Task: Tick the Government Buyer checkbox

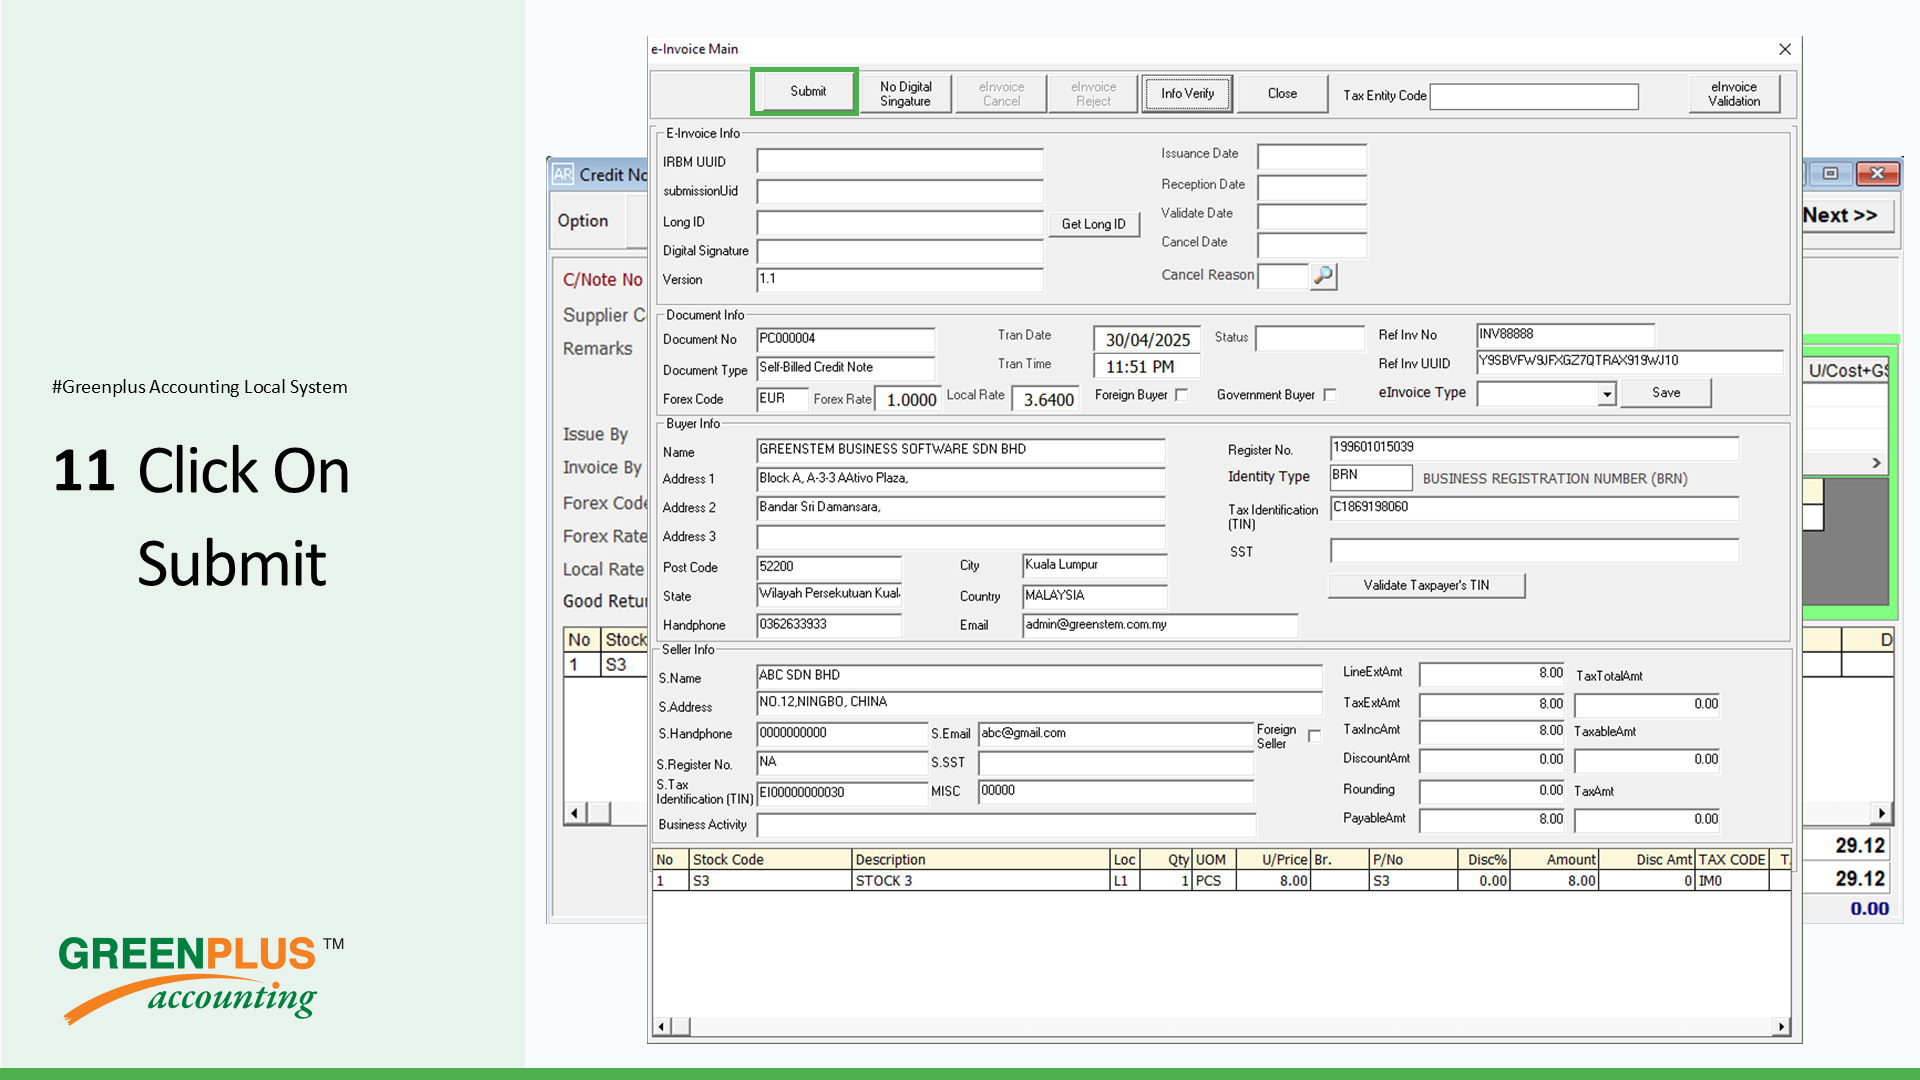Action: point(1330,395)
